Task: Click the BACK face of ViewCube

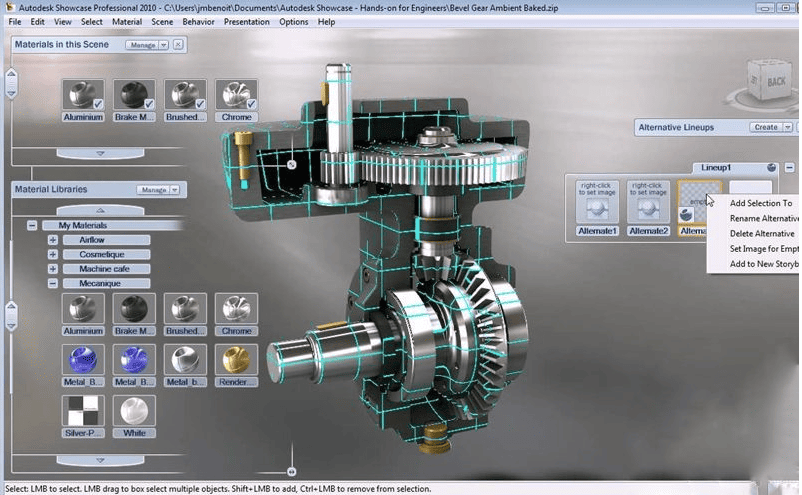Action: tap(776, 82)
